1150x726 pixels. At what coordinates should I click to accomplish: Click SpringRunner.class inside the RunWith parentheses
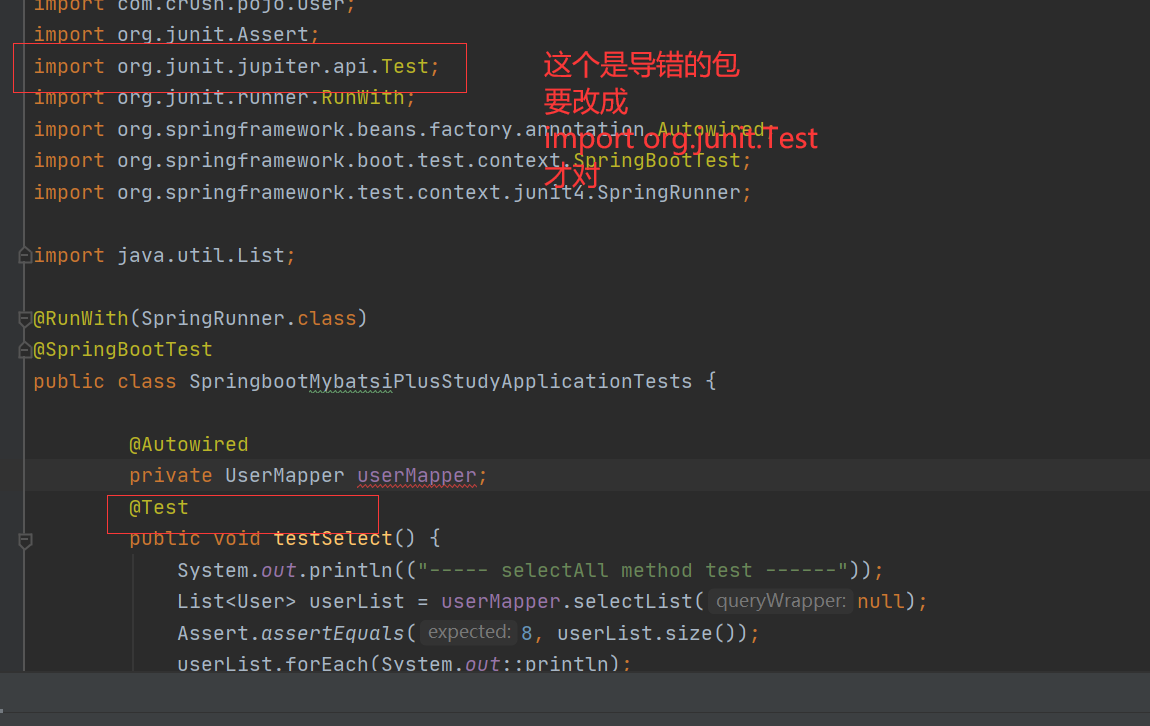tap(248, 318)
